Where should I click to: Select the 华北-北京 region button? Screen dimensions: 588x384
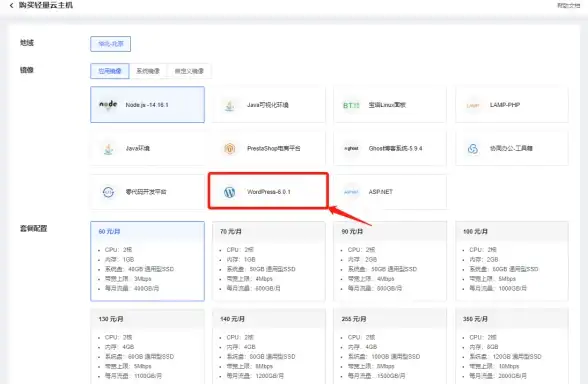[x=111, y=44]
